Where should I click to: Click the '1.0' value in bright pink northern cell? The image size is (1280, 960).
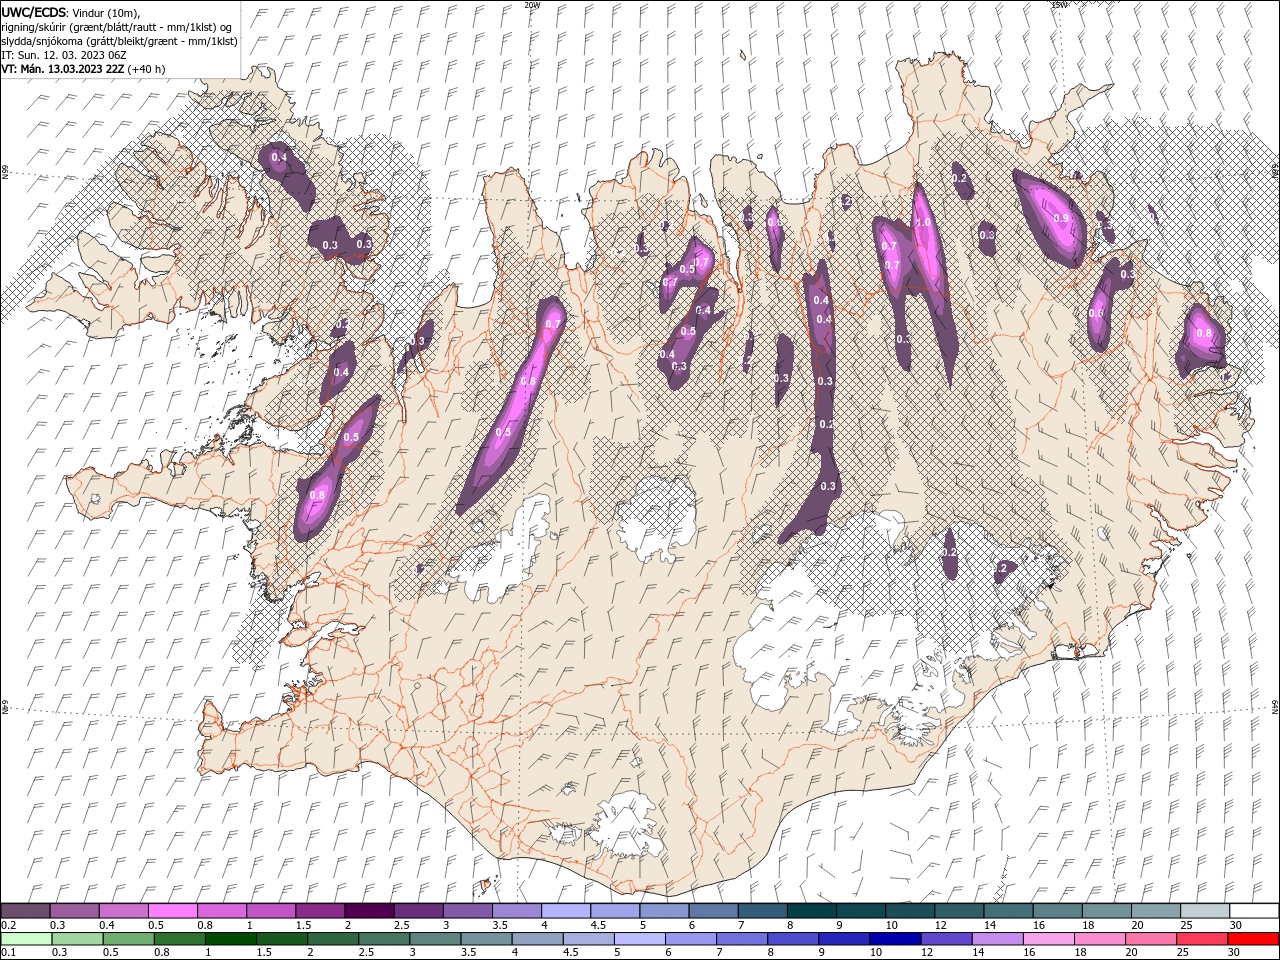[922, 223]
